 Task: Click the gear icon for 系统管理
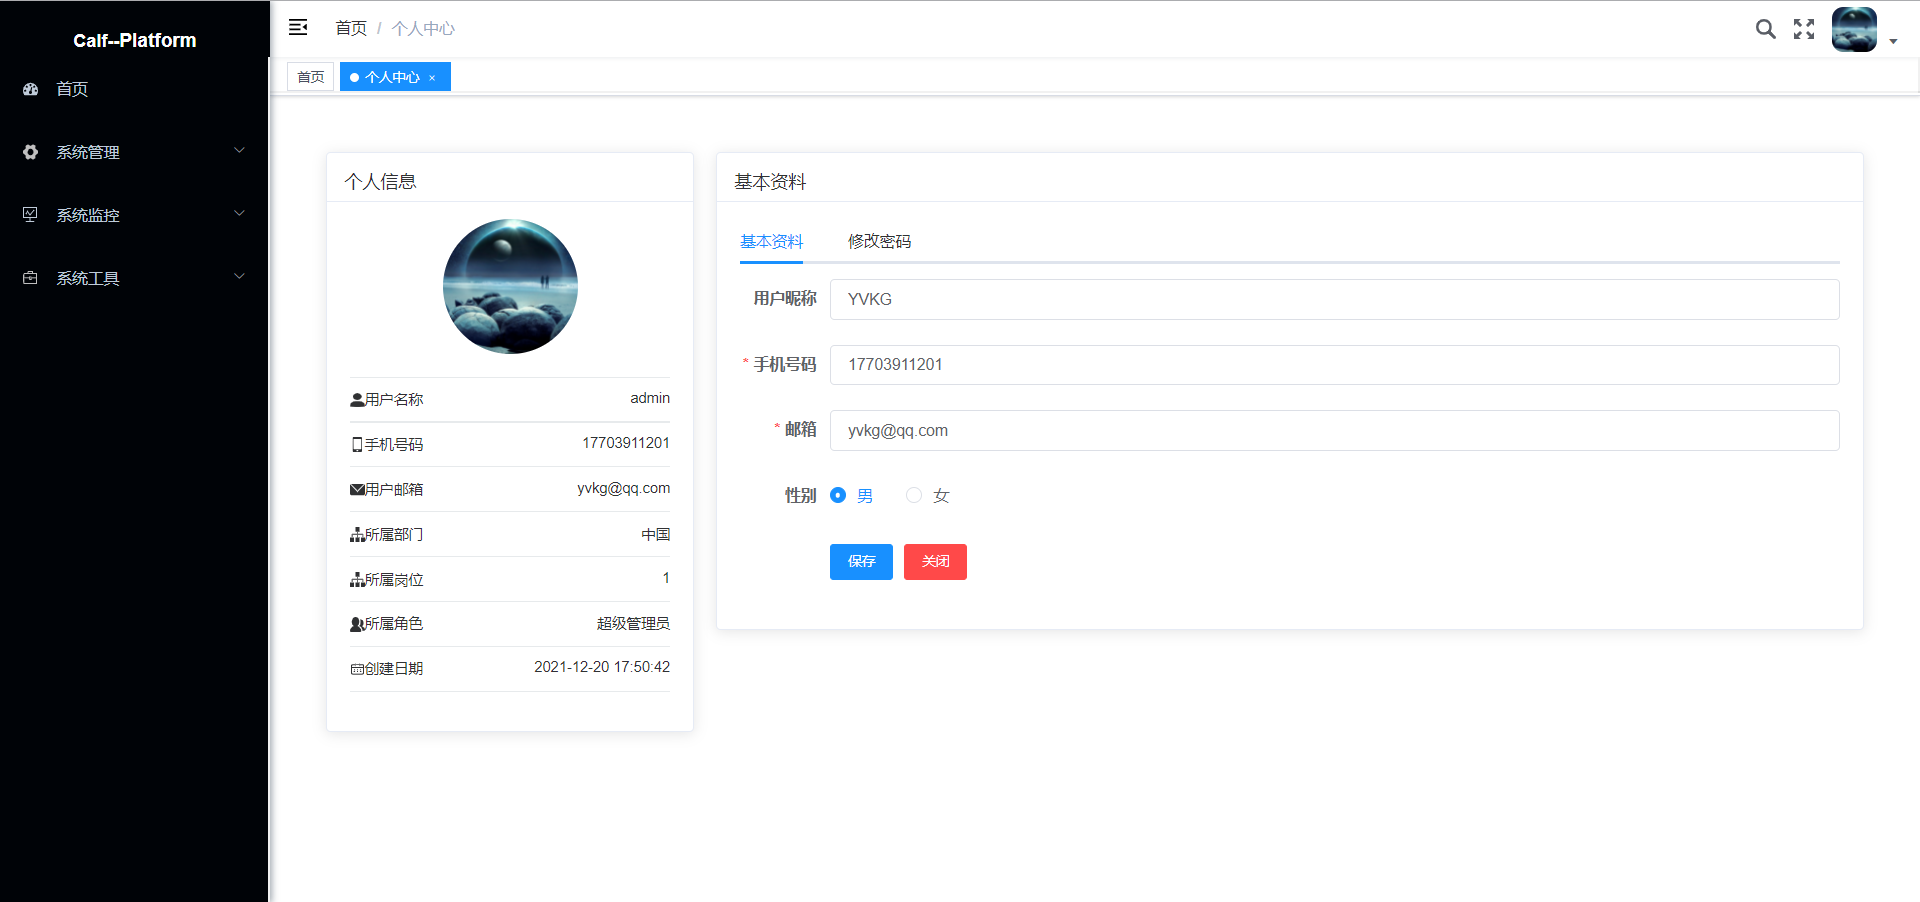pyautogui.click(x=31, y=152)
